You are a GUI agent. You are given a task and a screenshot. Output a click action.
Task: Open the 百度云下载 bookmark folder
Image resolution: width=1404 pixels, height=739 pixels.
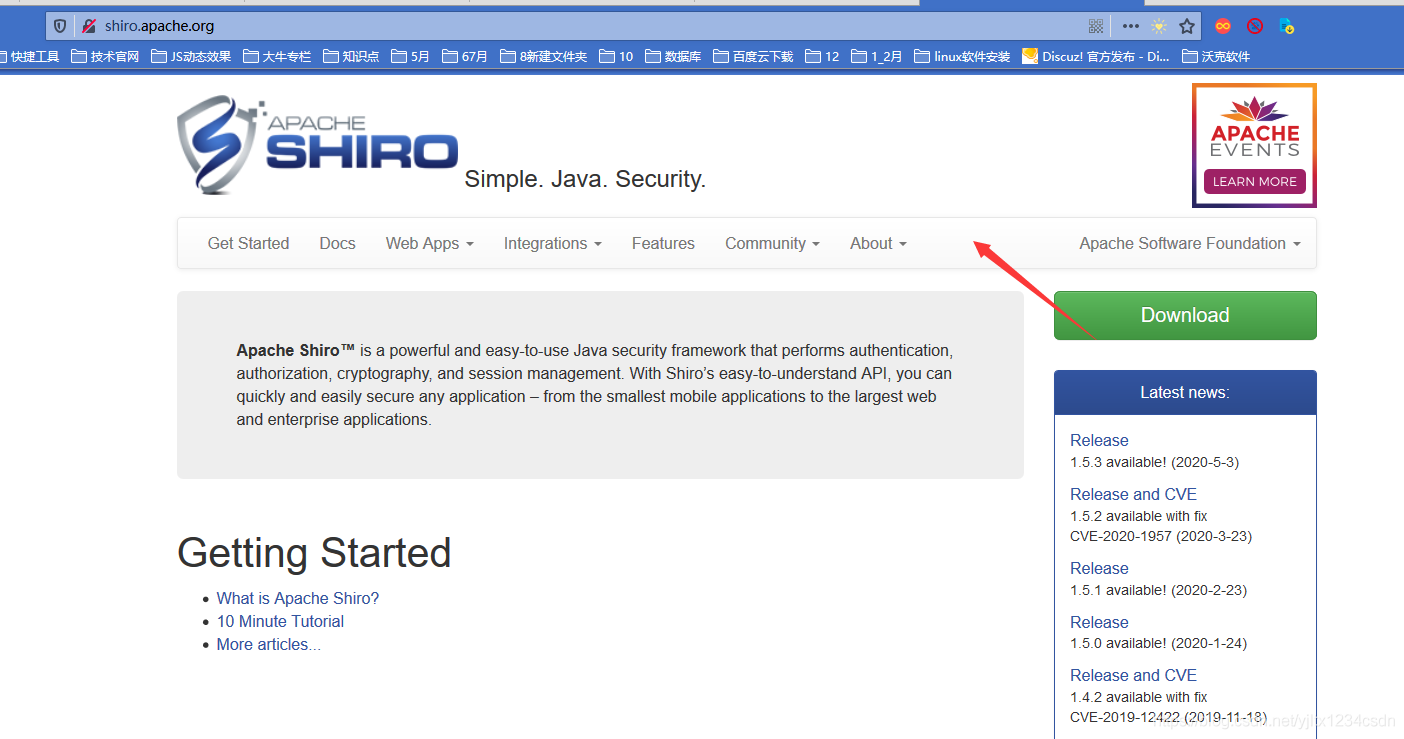[x=753, y=57]
